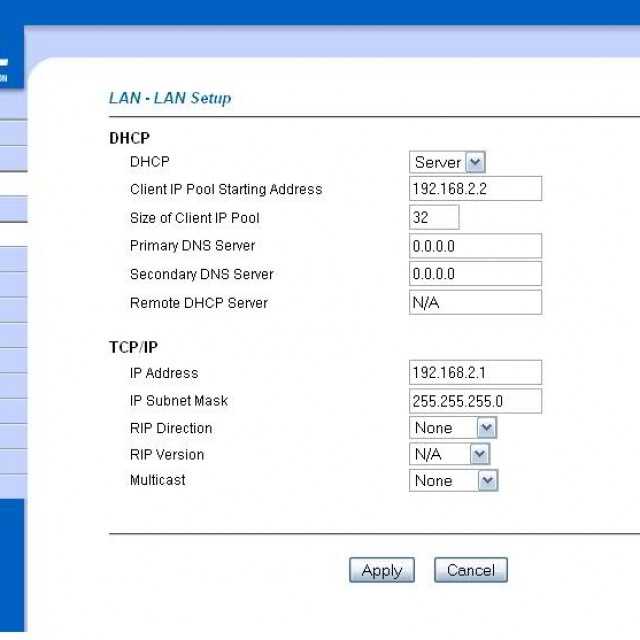Image resolution: width=640 pixels, height=640 pixels.
Task: Click the 'RIP Version' label
Action: [x=167, y=455]
